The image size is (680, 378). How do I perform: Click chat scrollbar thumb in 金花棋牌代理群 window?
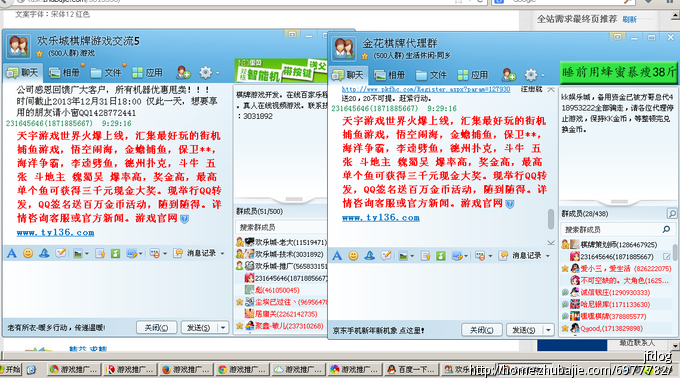click(x=551, y=219)
